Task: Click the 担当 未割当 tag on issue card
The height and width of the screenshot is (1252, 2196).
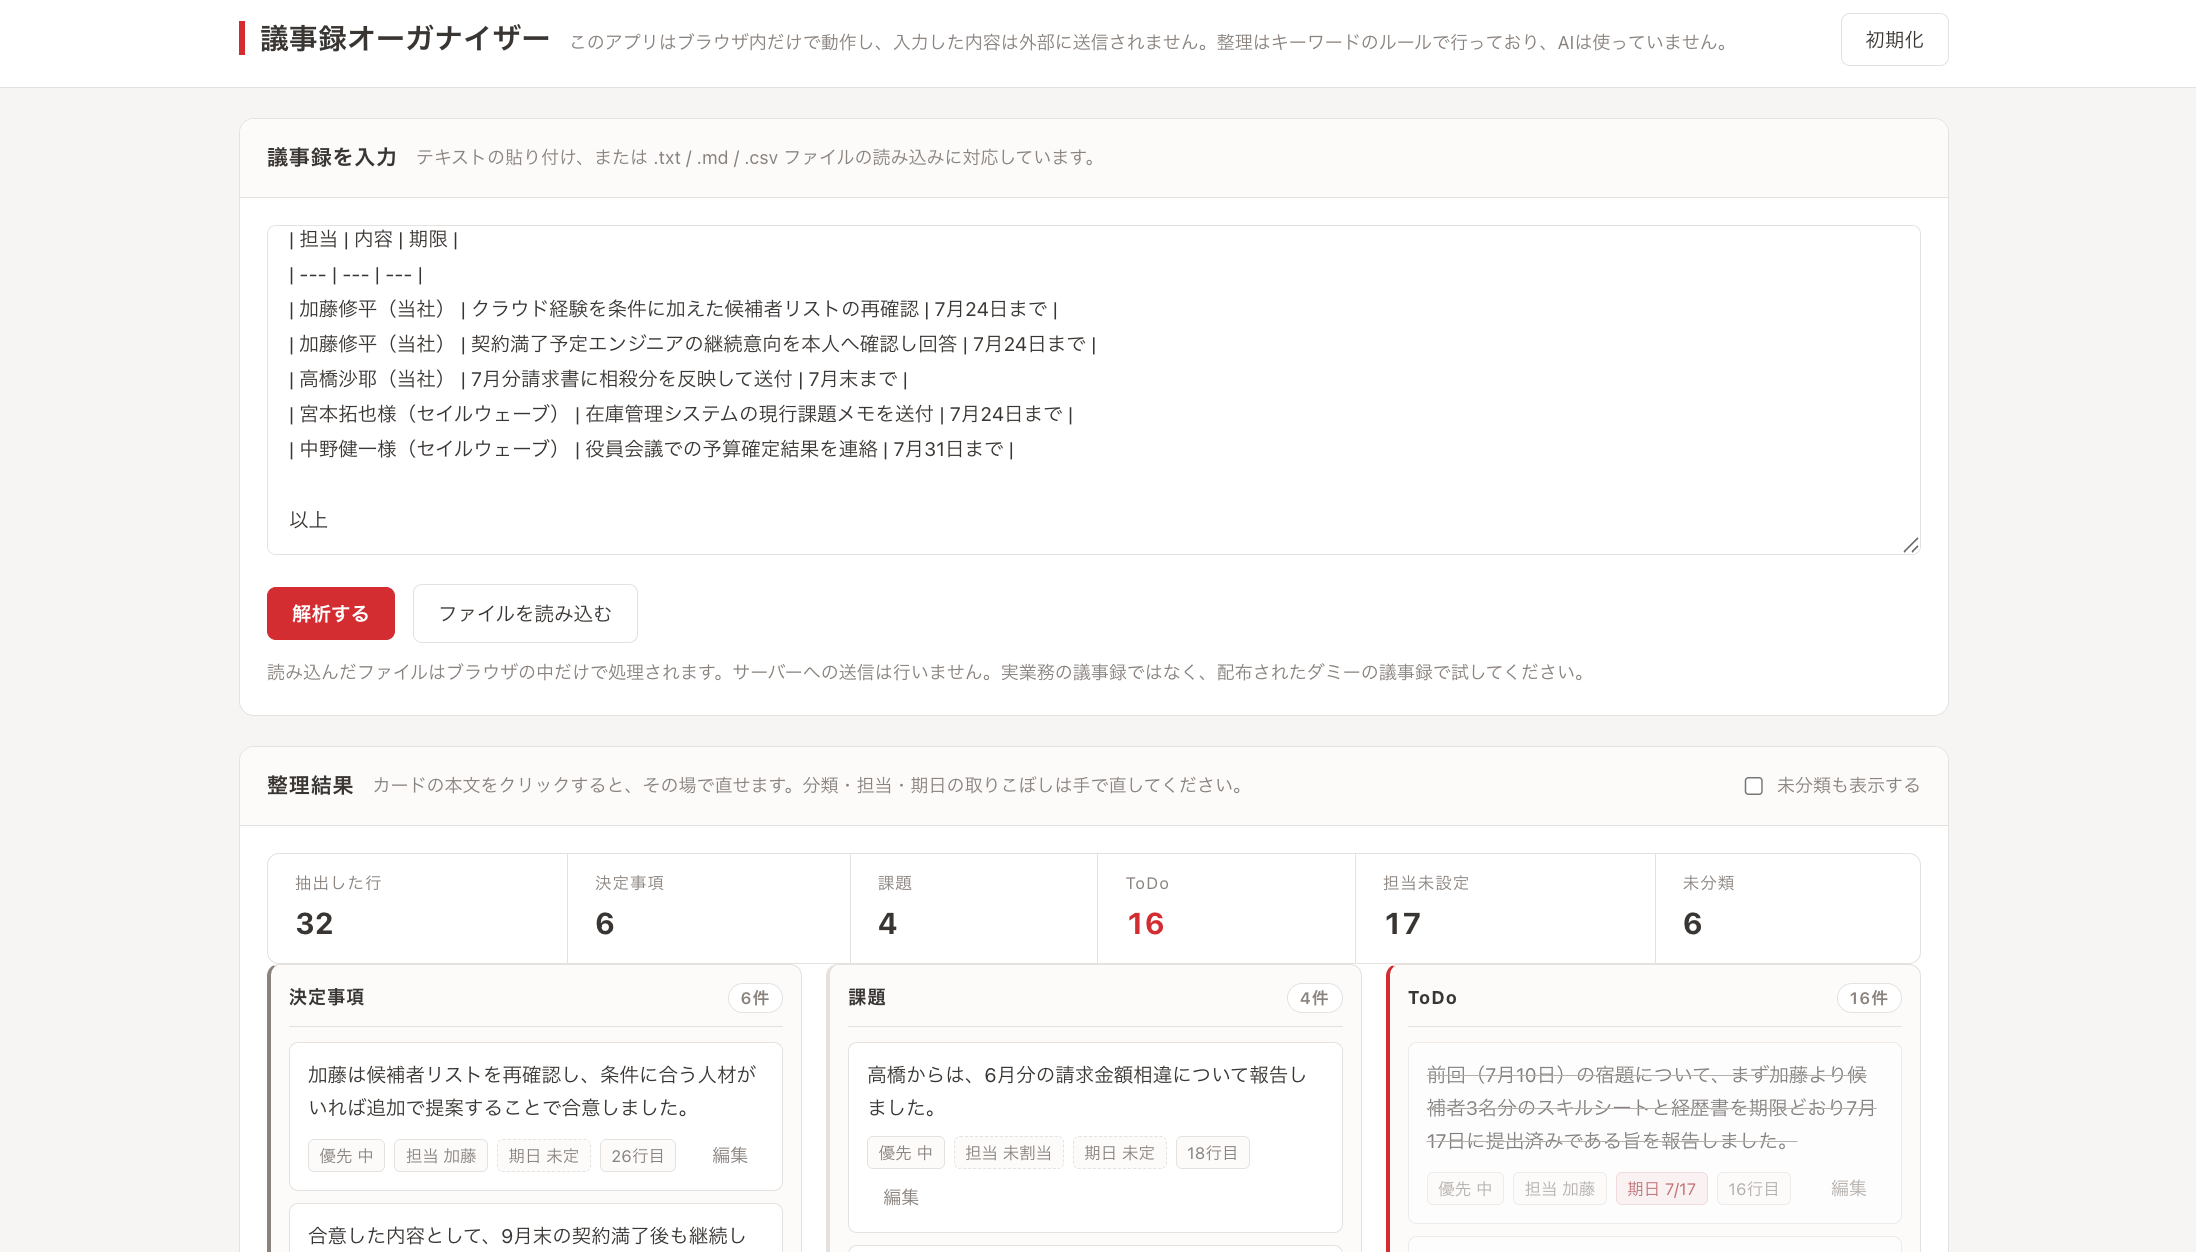Action: click(x=1008, y=1153)
